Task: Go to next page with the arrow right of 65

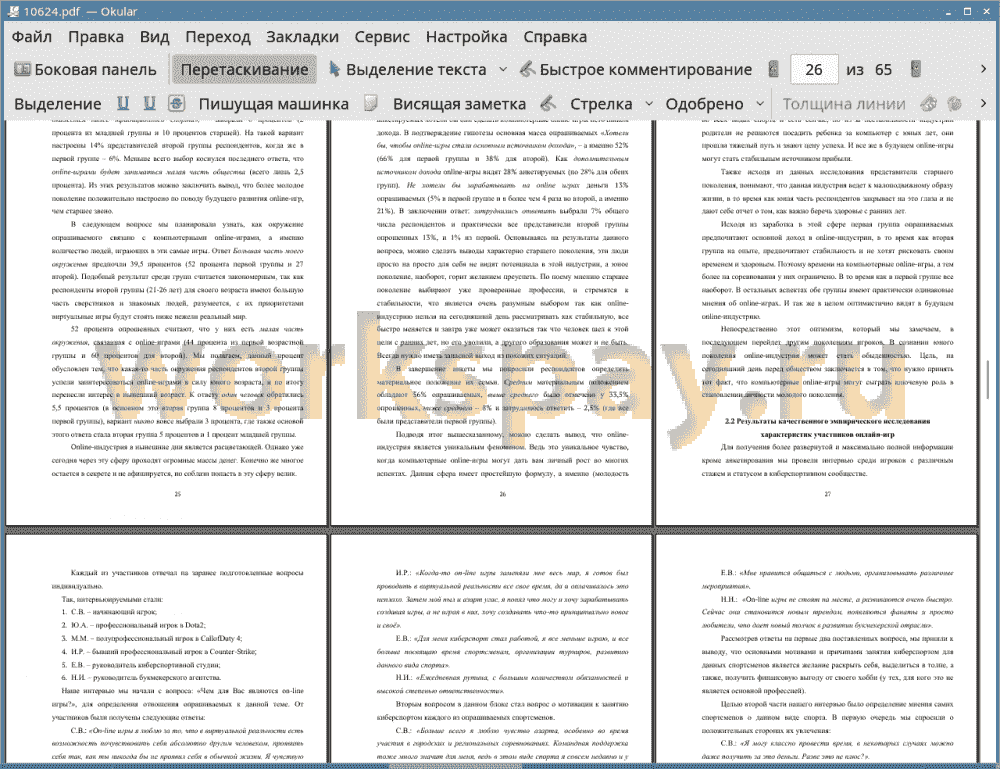Action: [916, 70]
